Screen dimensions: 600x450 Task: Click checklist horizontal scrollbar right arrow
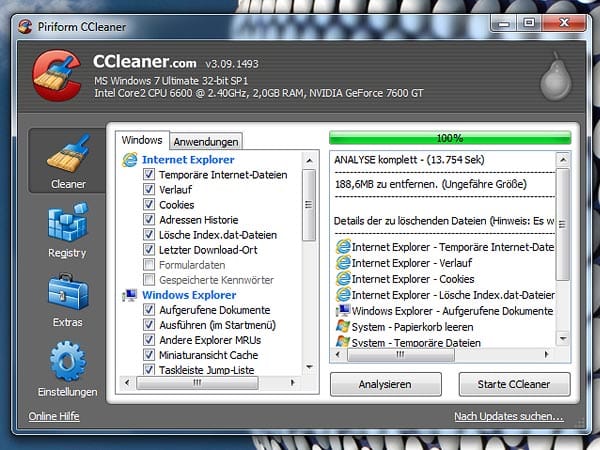(293, 382)
